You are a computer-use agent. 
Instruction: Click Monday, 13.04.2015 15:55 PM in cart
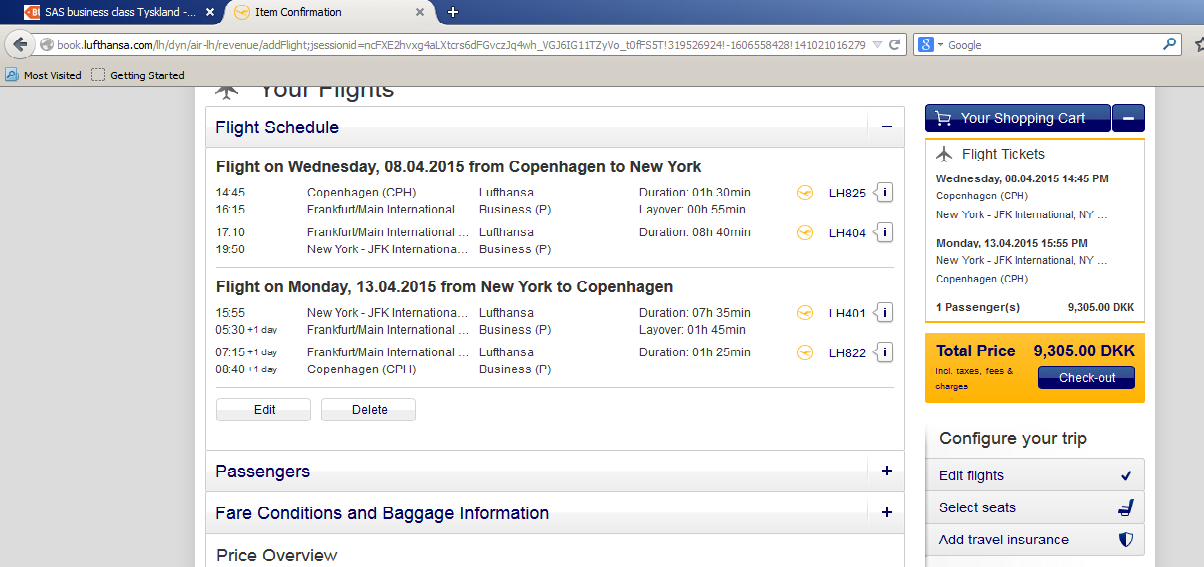tap(1012, 243)
